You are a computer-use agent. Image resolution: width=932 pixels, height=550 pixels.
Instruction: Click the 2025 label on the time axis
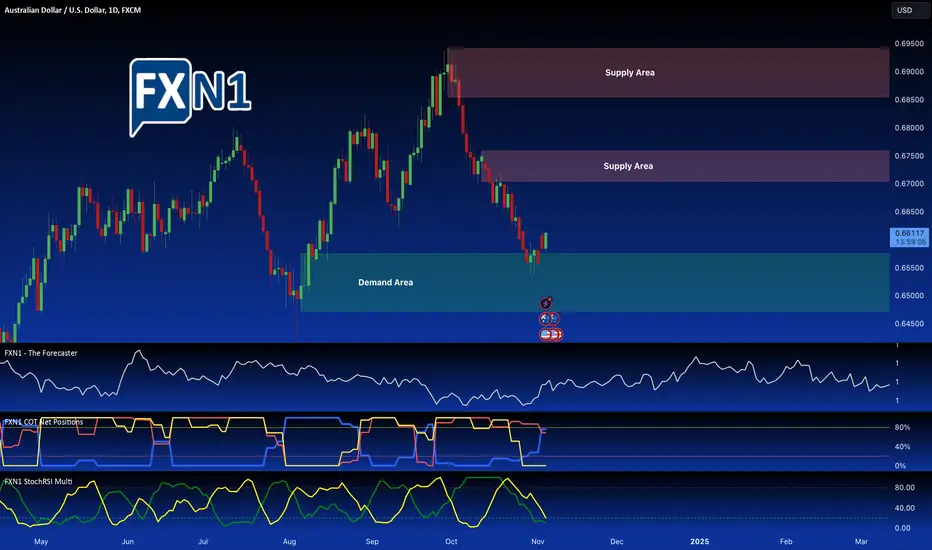(700, 542)
